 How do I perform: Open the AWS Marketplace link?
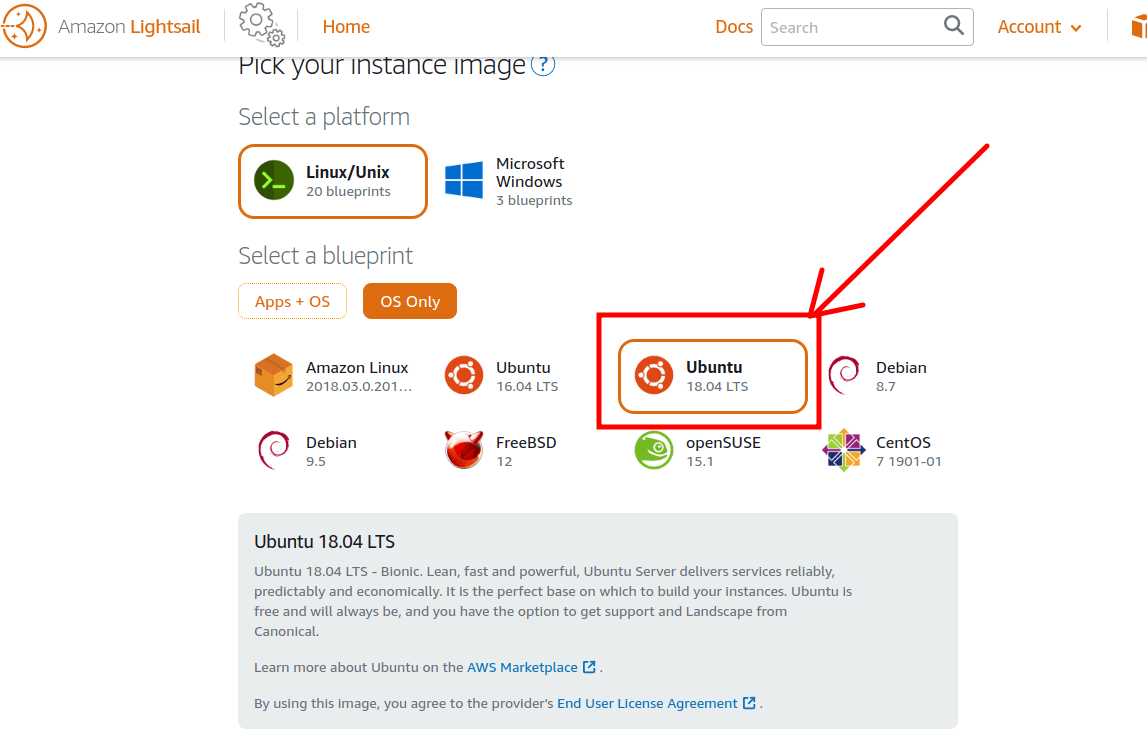tap(522, 667)
